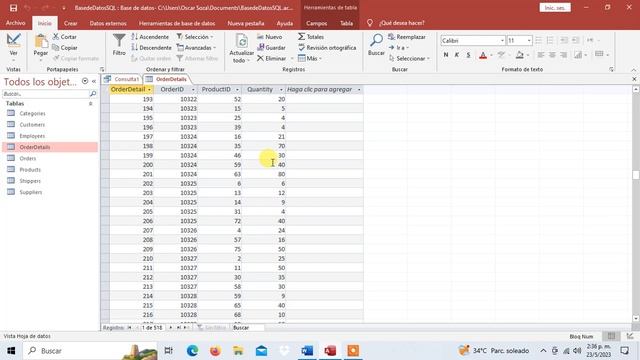
Task: Open the Calibri font name dropdown
Action: coord(502,40)
